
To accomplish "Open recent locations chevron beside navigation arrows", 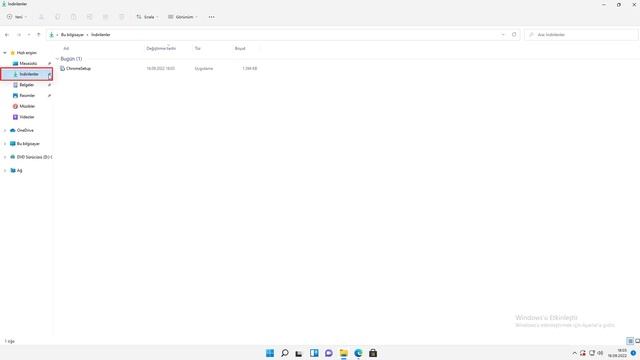I will [x=29, y=35].
